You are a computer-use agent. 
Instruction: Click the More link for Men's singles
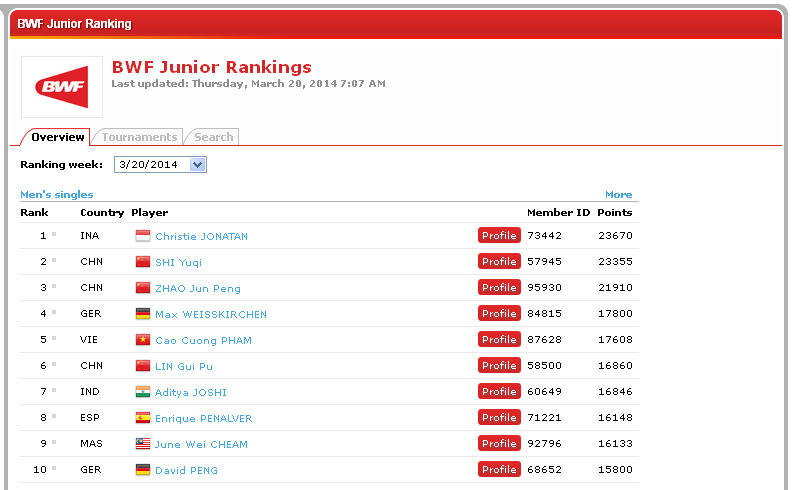coord(618,195)
